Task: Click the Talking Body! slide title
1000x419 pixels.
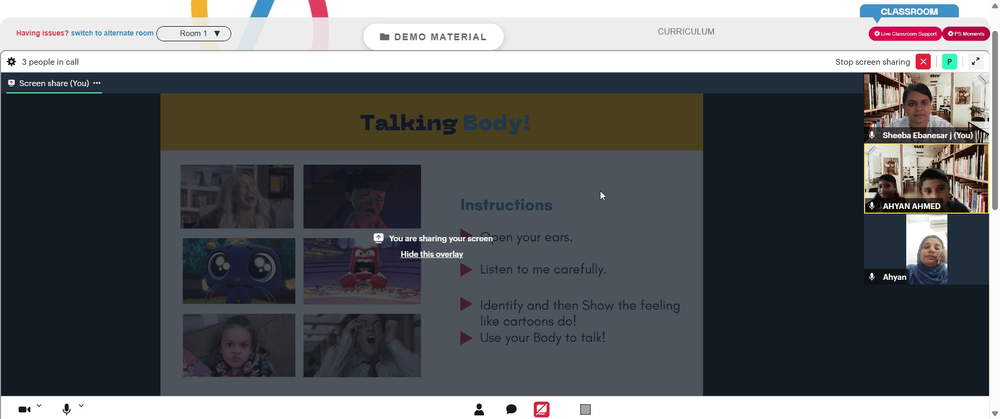Action: (445, 122)
